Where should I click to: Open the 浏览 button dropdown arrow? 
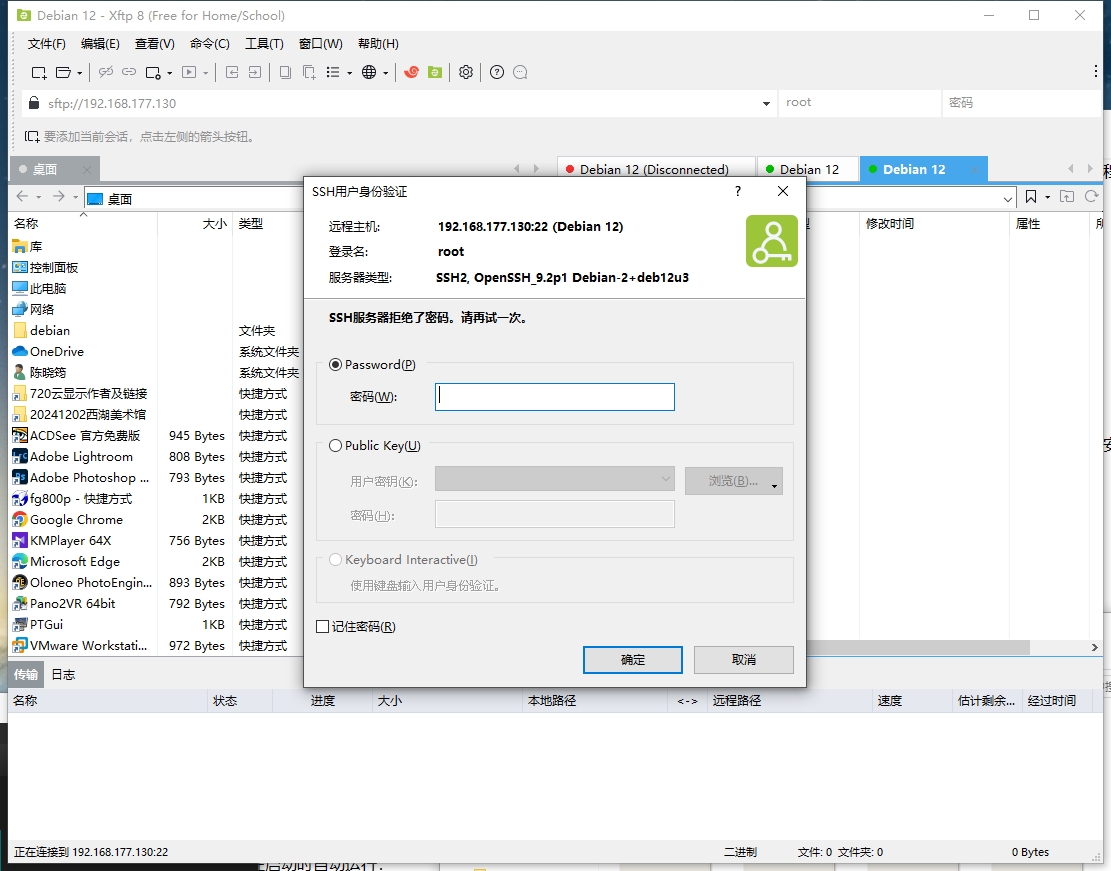pos(774,485)
